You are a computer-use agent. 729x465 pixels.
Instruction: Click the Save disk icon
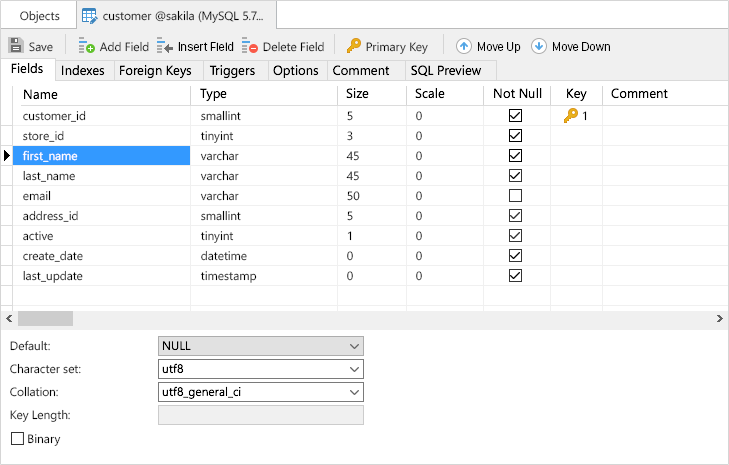pyautogui.click(x=16, y=46)
